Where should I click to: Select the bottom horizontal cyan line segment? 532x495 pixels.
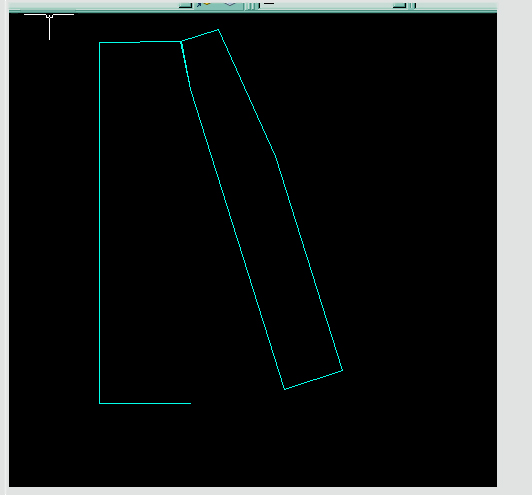pyautogui.click(x=145, y=403)
